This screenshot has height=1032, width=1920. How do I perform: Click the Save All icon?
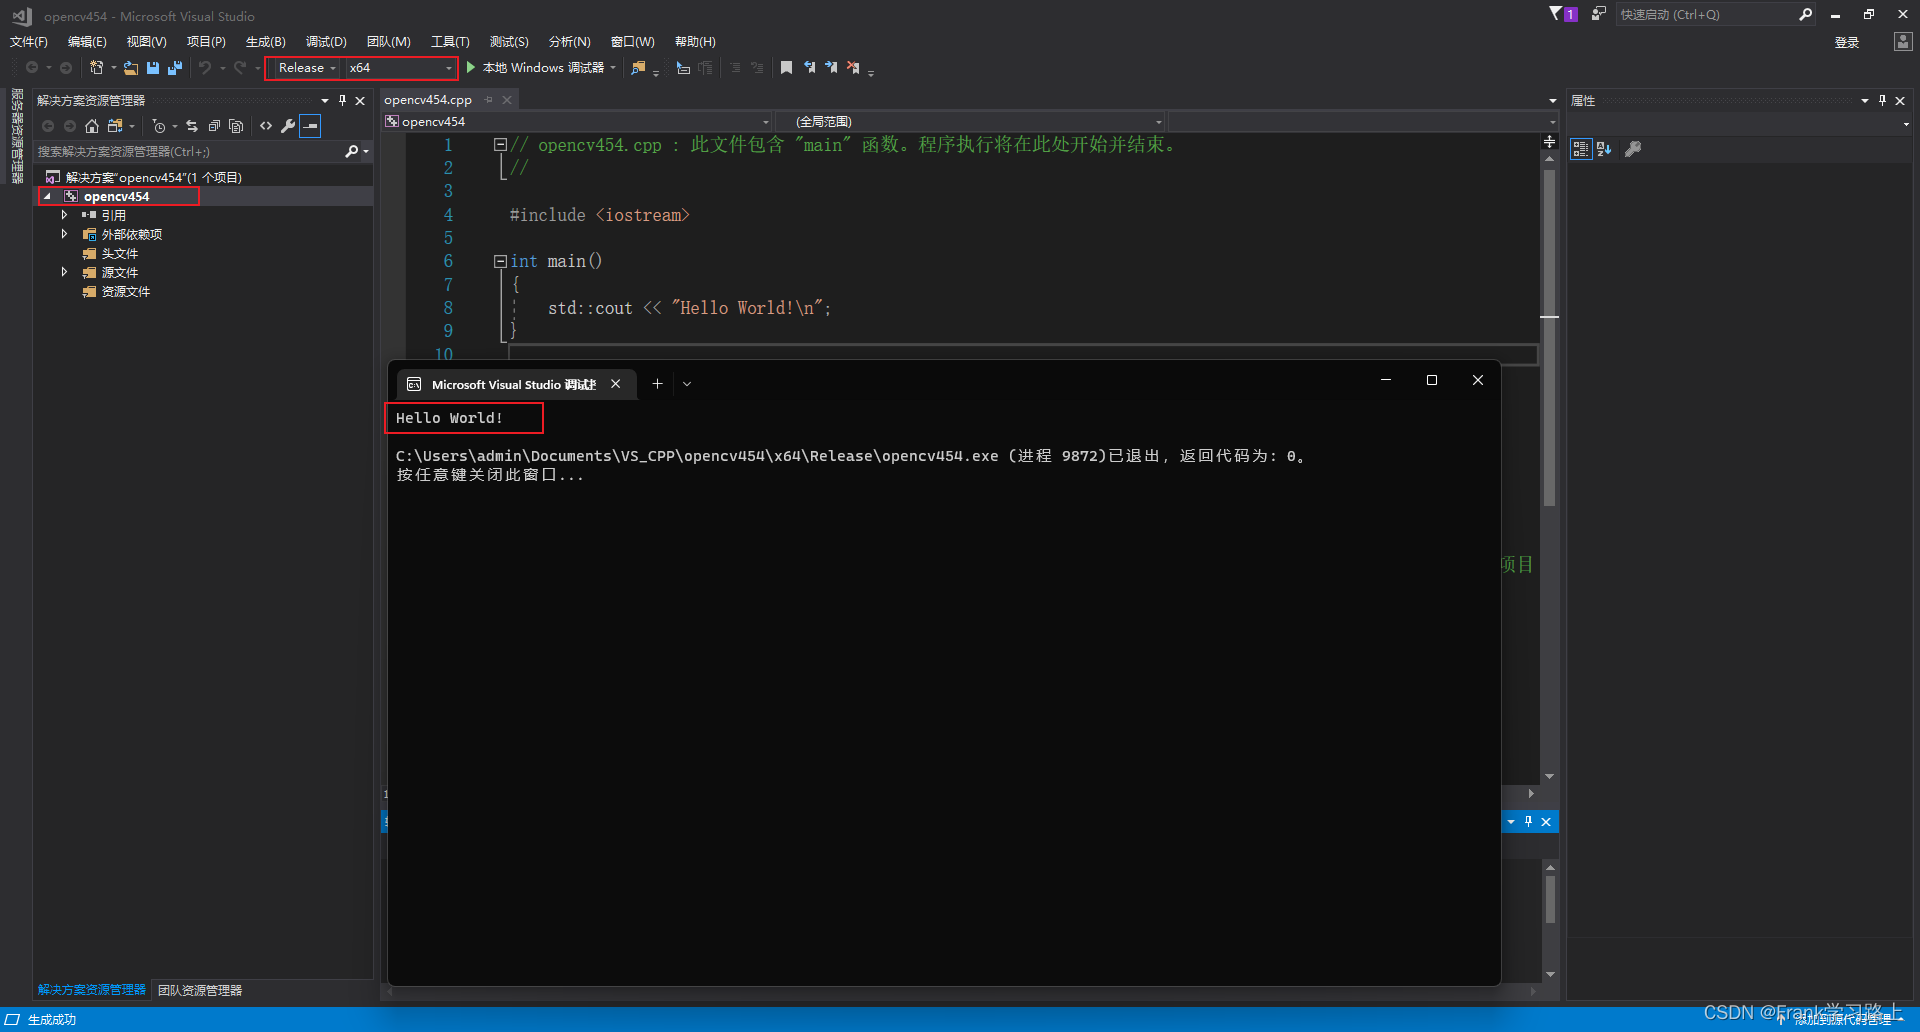(x=175, y=68)
